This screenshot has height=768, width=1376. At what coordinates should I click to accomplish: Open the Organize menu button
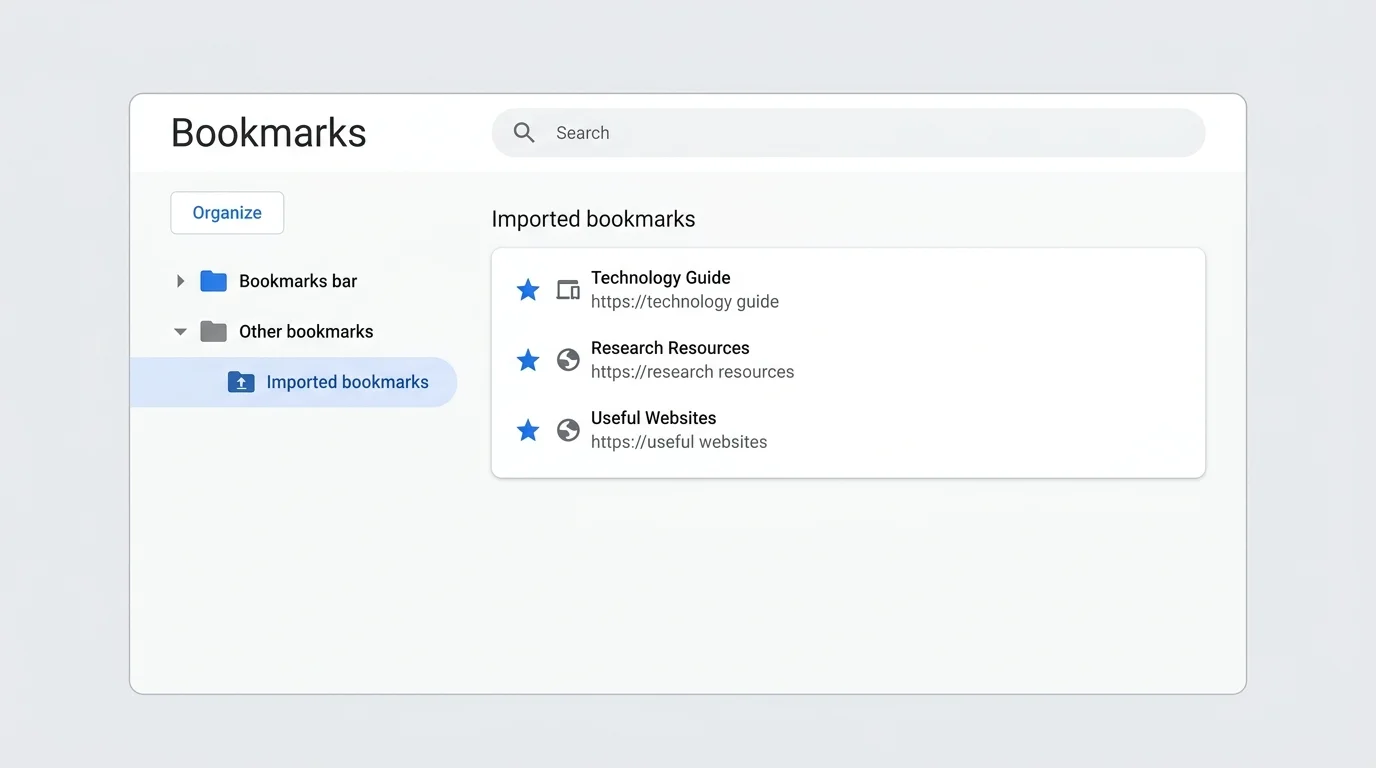click(x=227, y=213)
